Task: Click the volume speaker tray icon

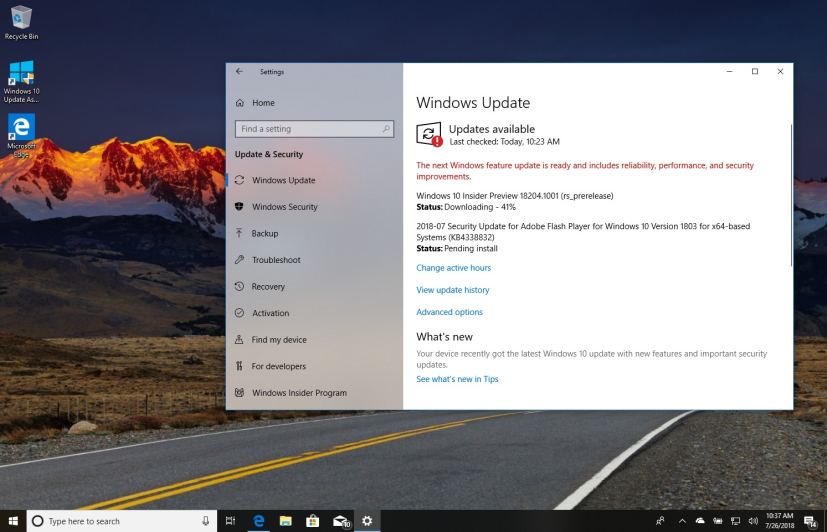Action: [753, 521]
